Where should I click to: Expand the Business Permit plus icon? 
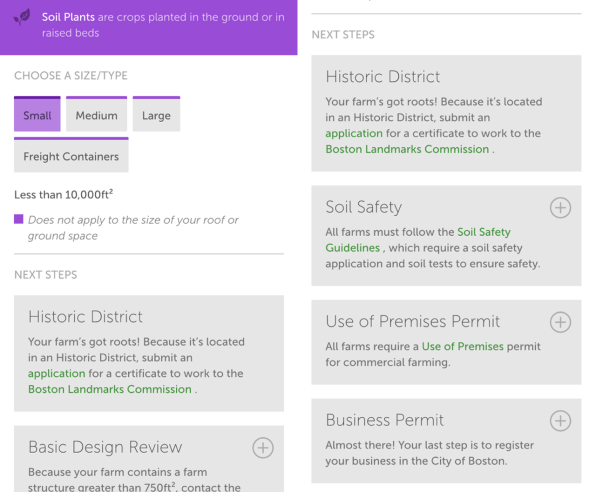click(560, 421)
